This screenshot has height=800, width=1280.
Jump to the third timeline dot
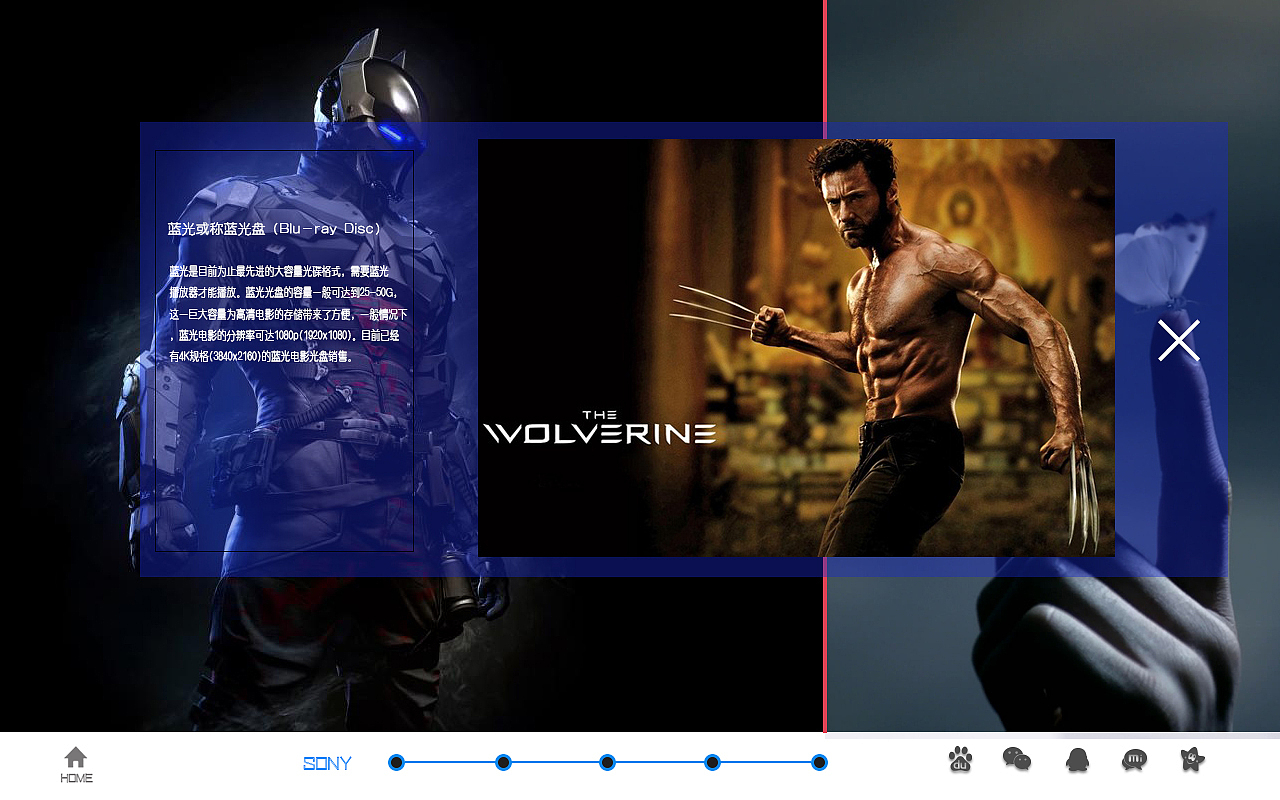coord(607,763)
